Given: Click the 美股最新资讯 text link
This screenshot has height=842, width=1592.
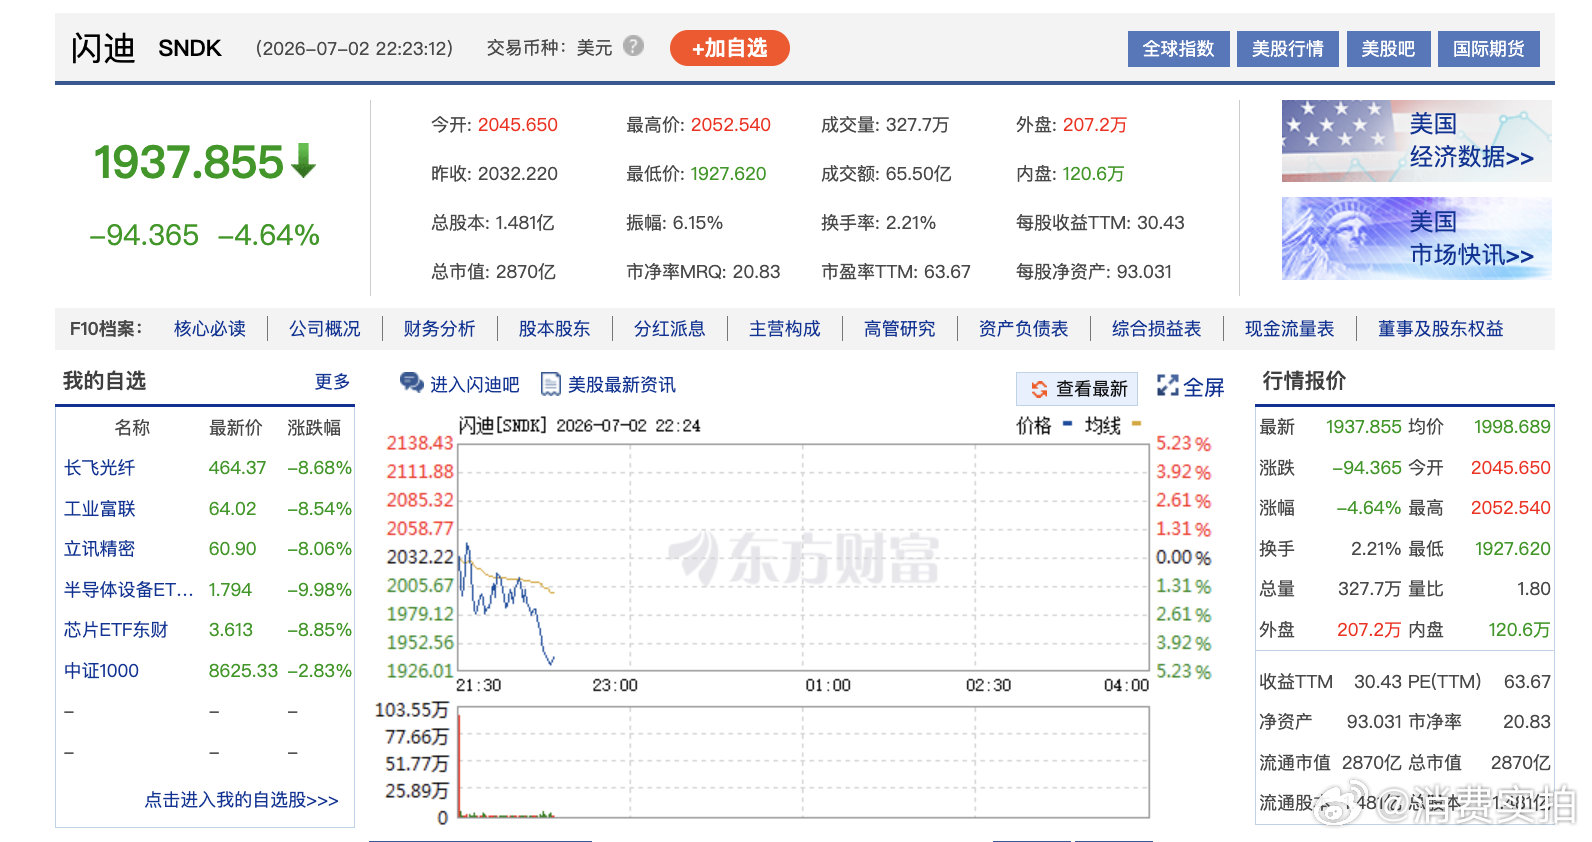Looking at the screenshot, I should pyautogui.click(x=621, y=384).
